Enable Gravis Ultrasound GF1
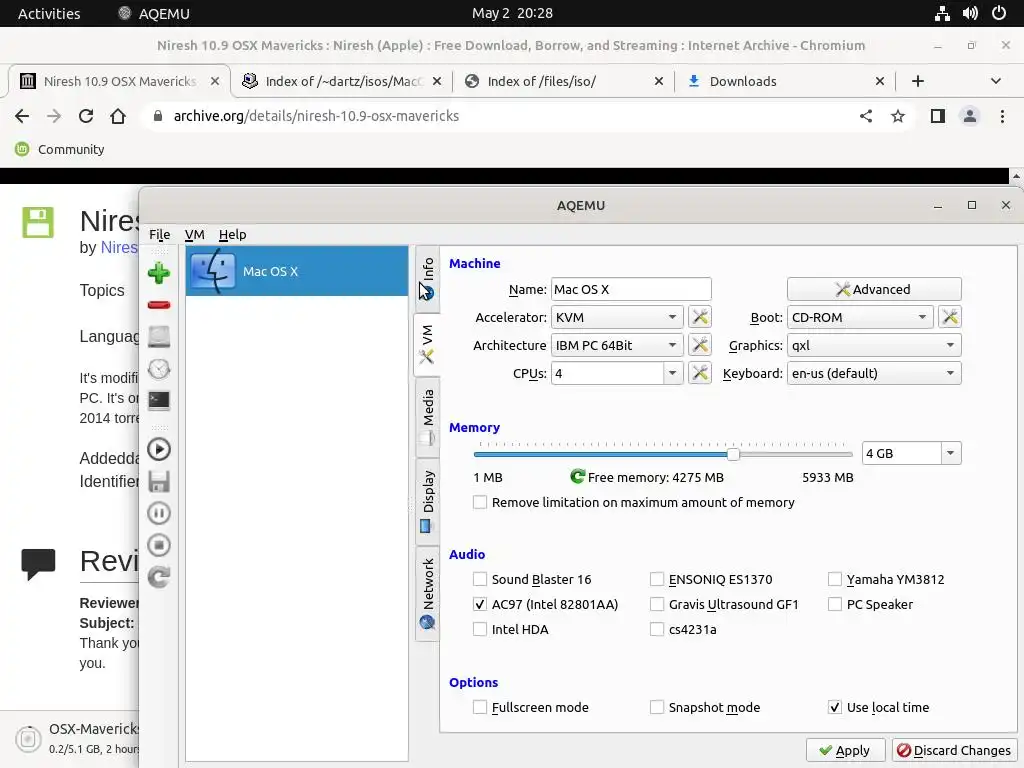Screen dimensions: 1024x768 pyautogui.click(x=657, y=604)
